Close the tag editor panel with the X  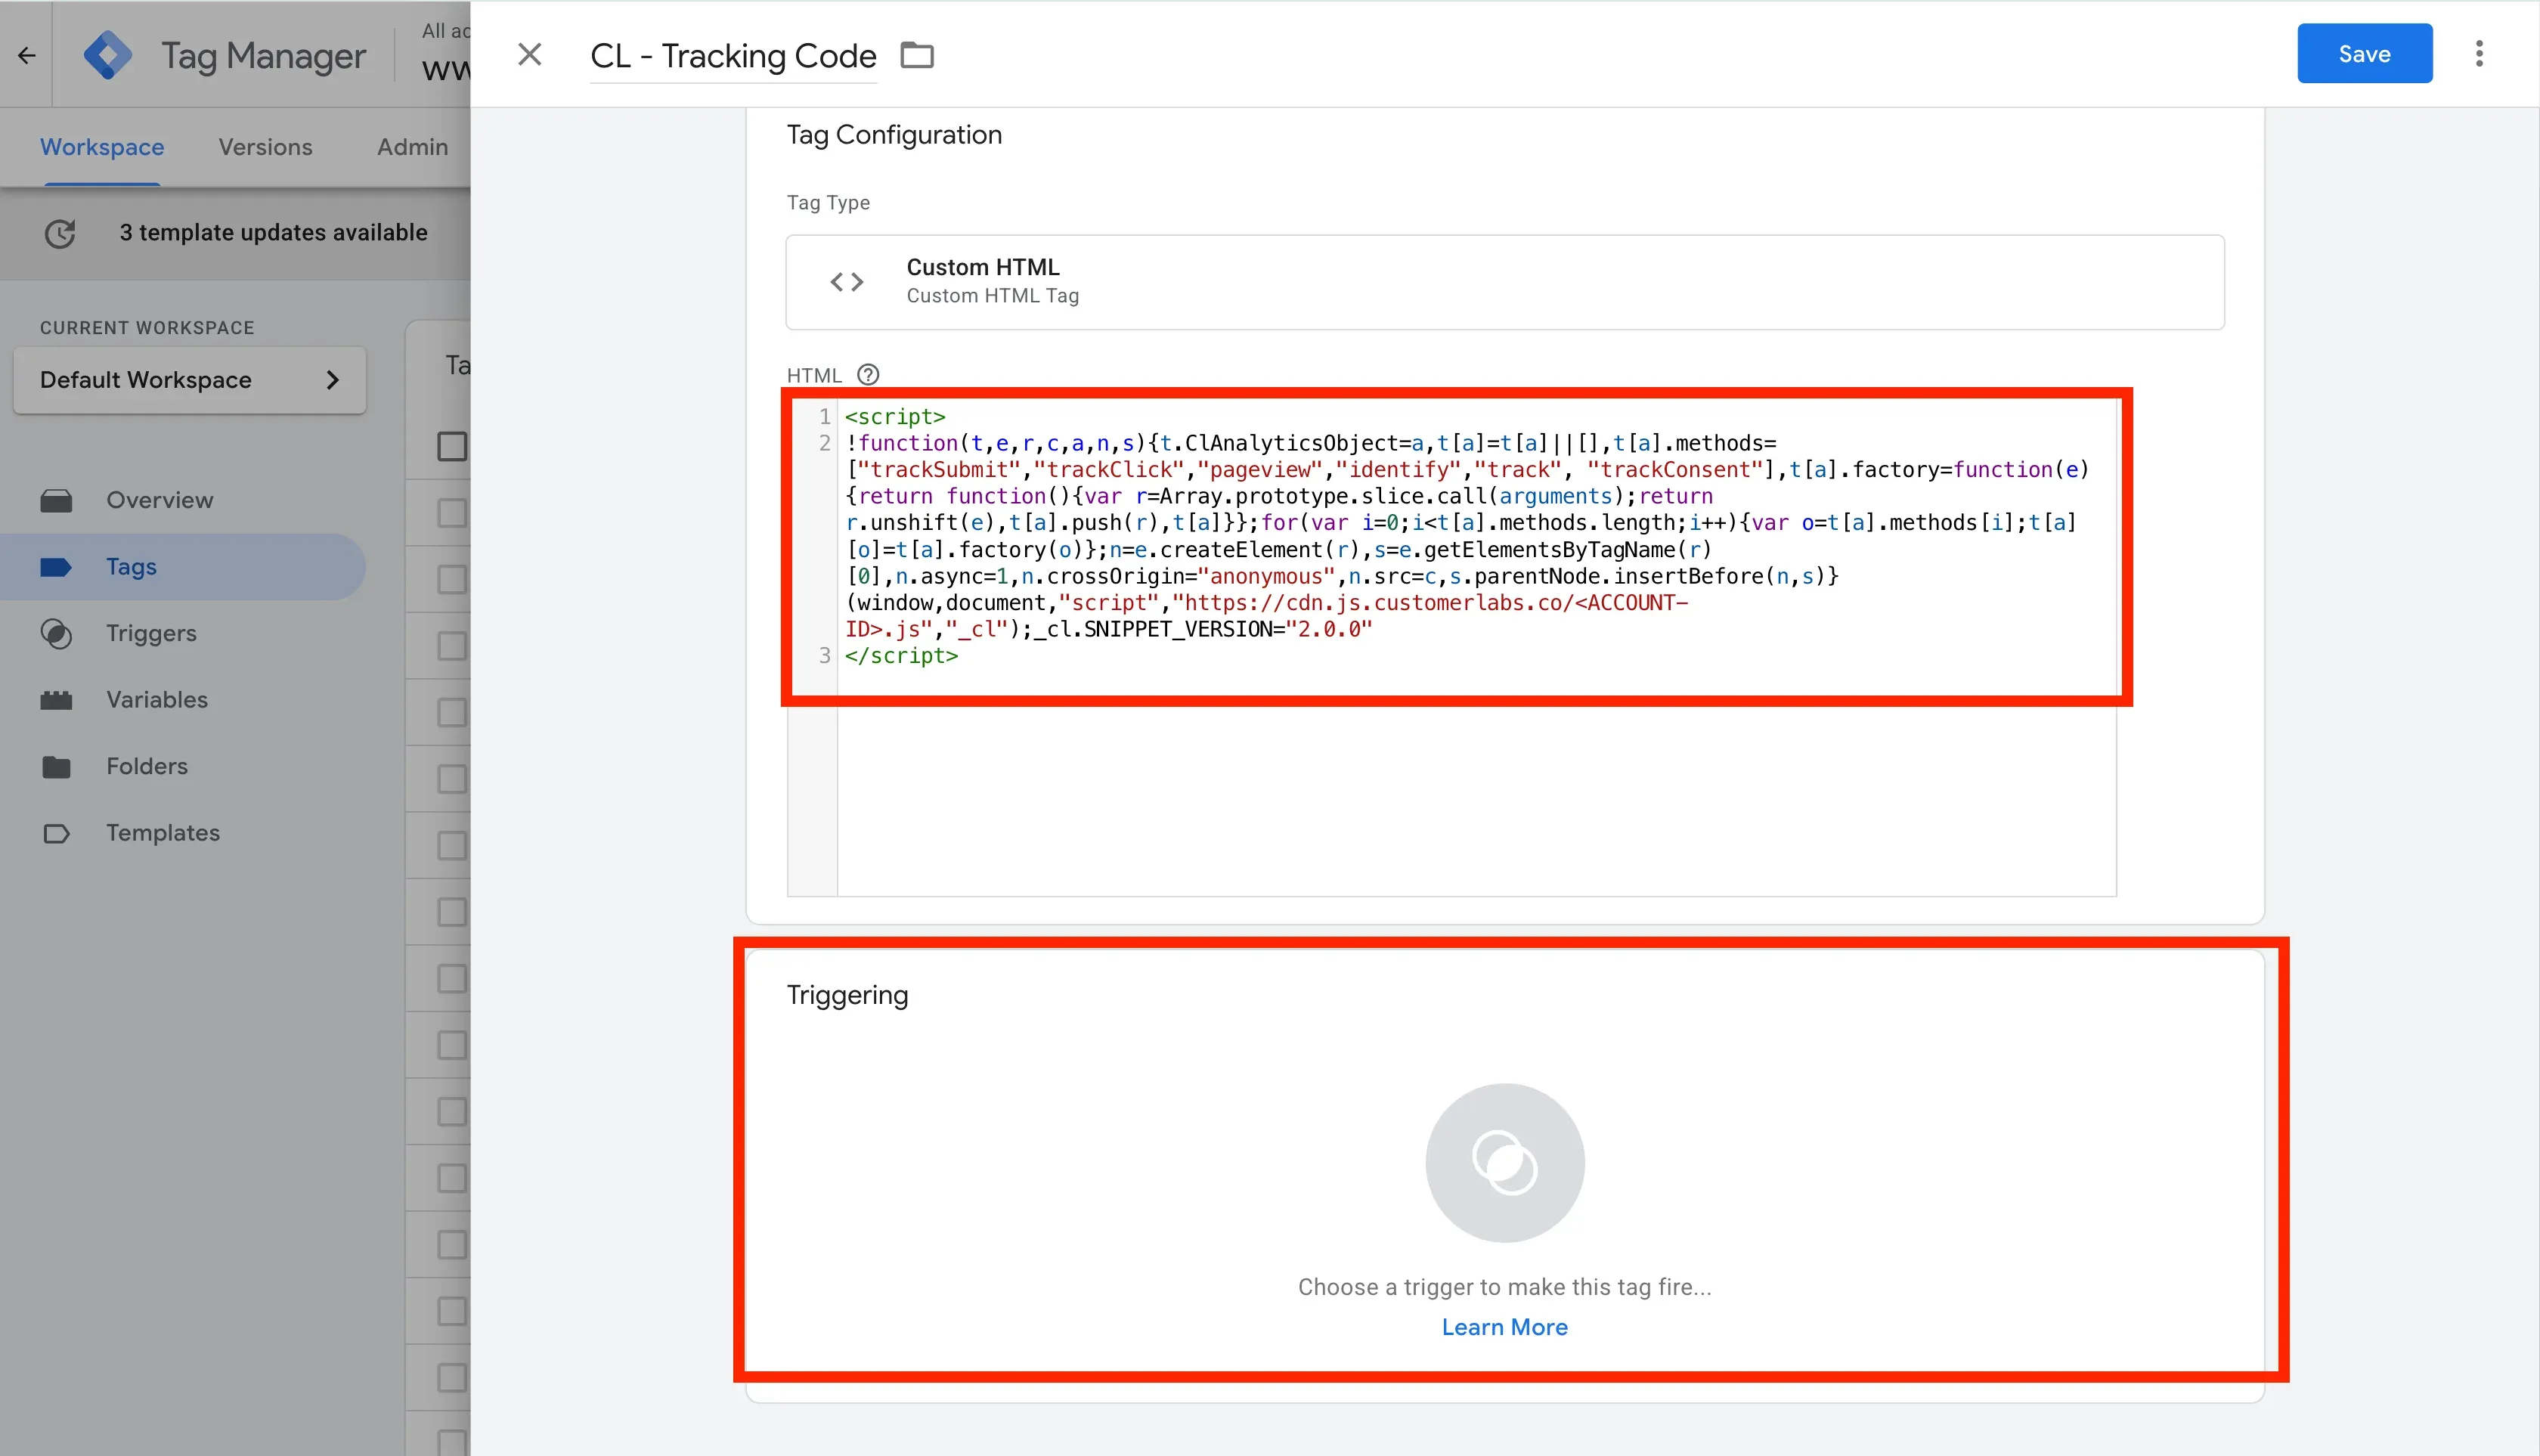530,55
